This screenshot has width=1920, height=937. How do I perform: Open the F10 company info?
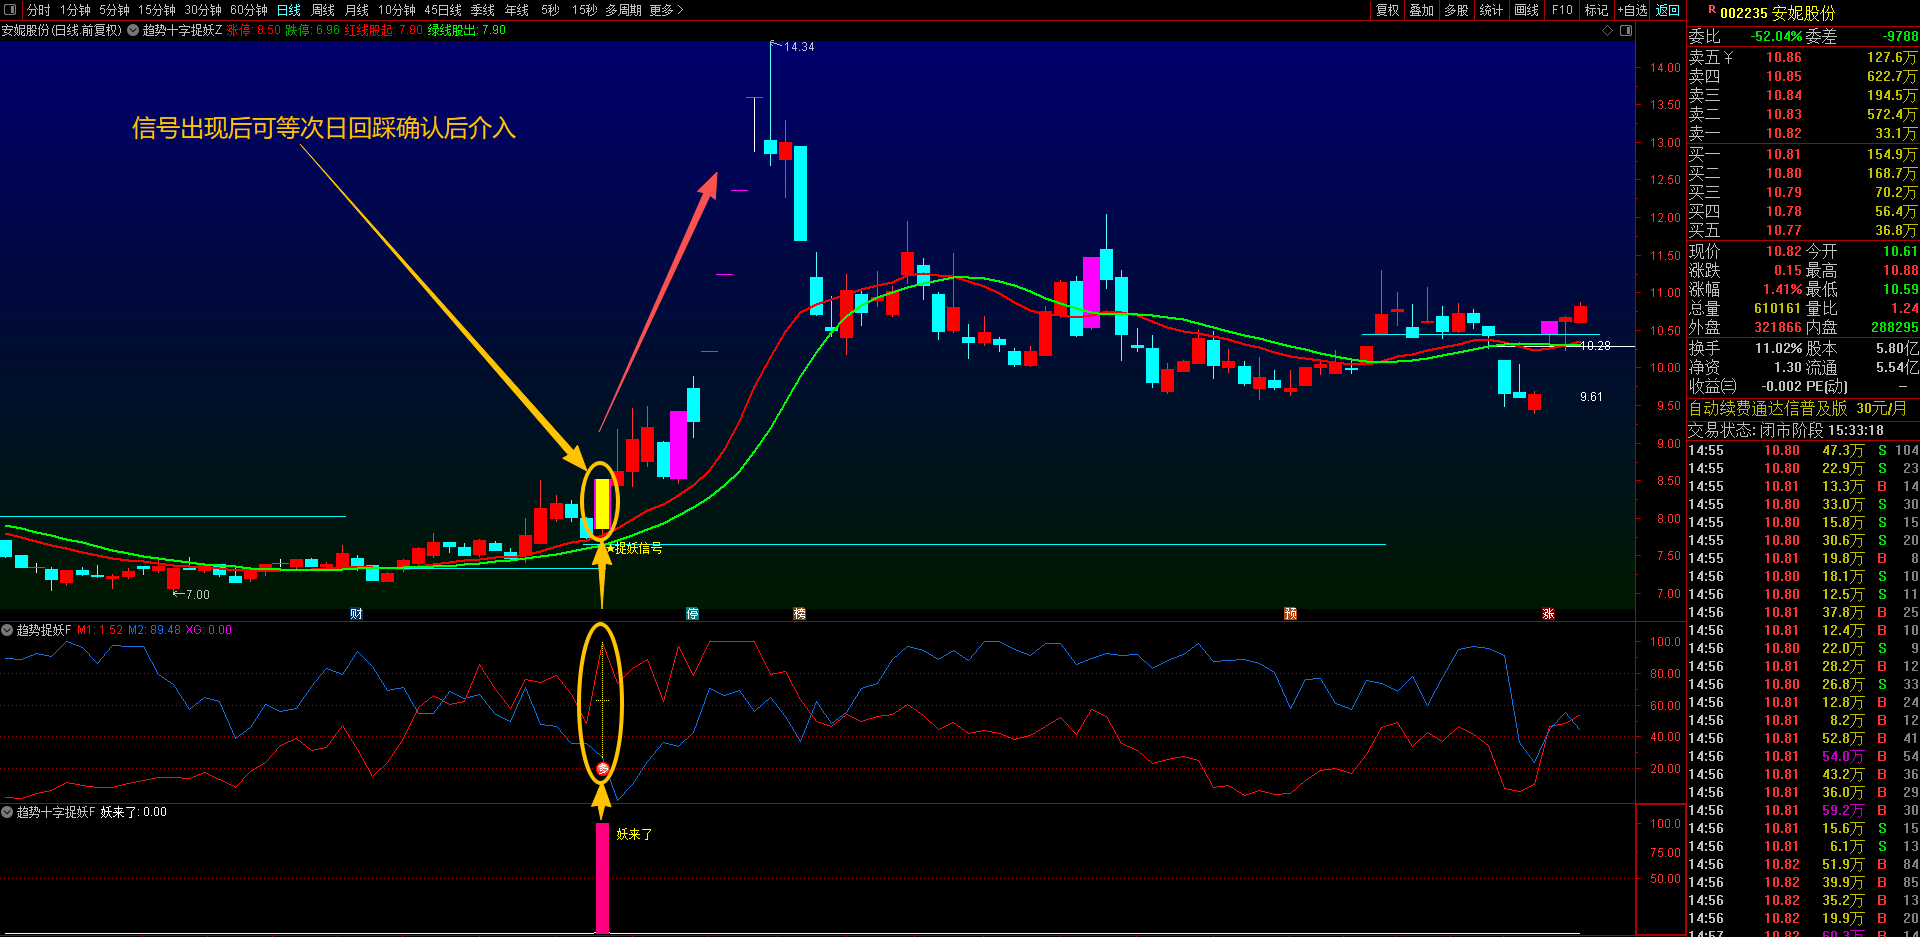(1562, 10)
